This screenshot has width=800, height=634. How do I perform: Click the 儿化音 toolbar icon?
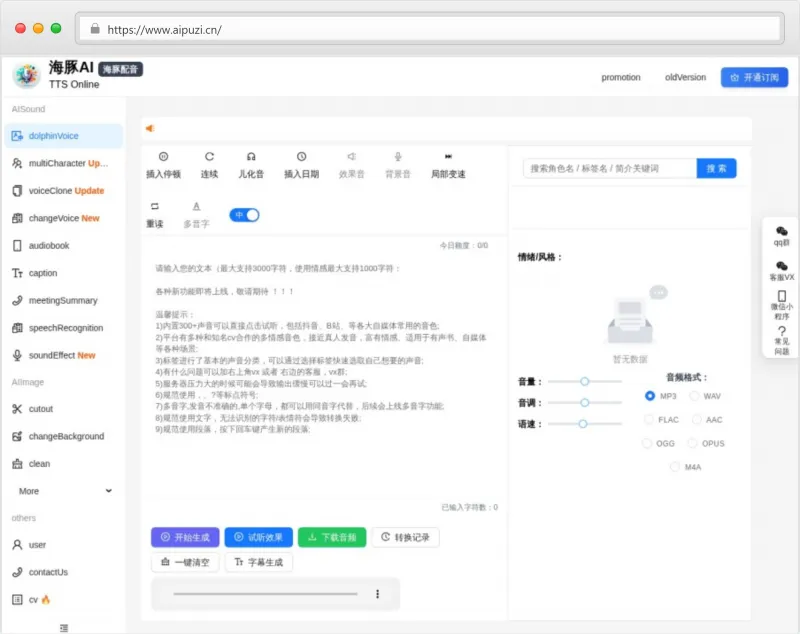252,163
